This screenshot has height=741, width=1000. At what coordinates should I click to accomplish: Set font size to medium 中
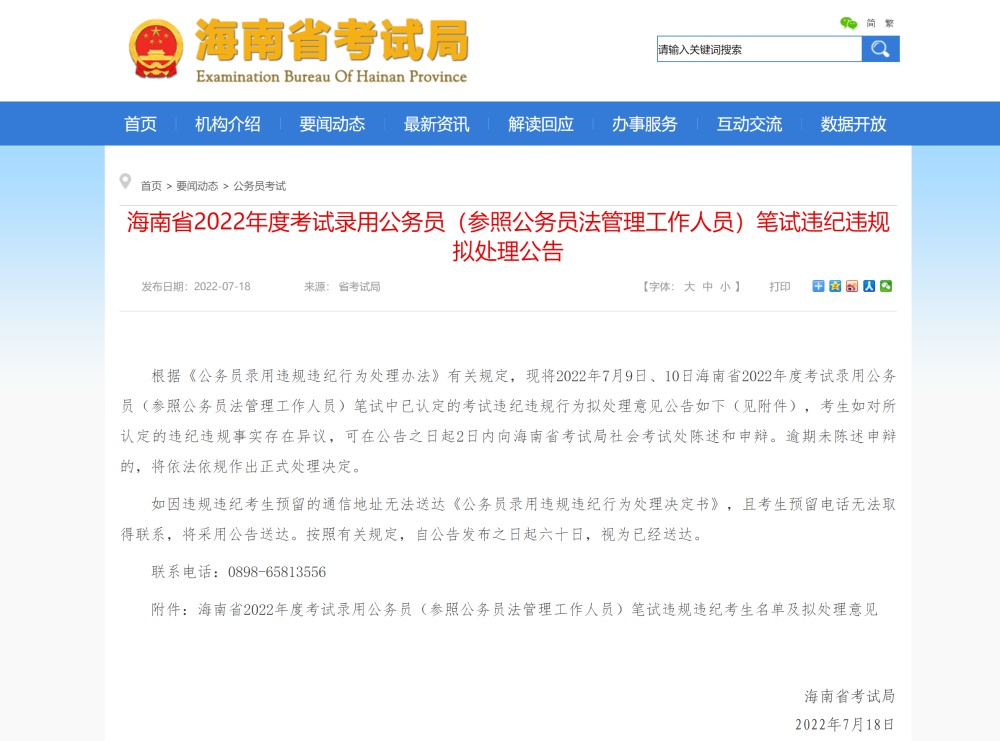[x=707, y=287]
